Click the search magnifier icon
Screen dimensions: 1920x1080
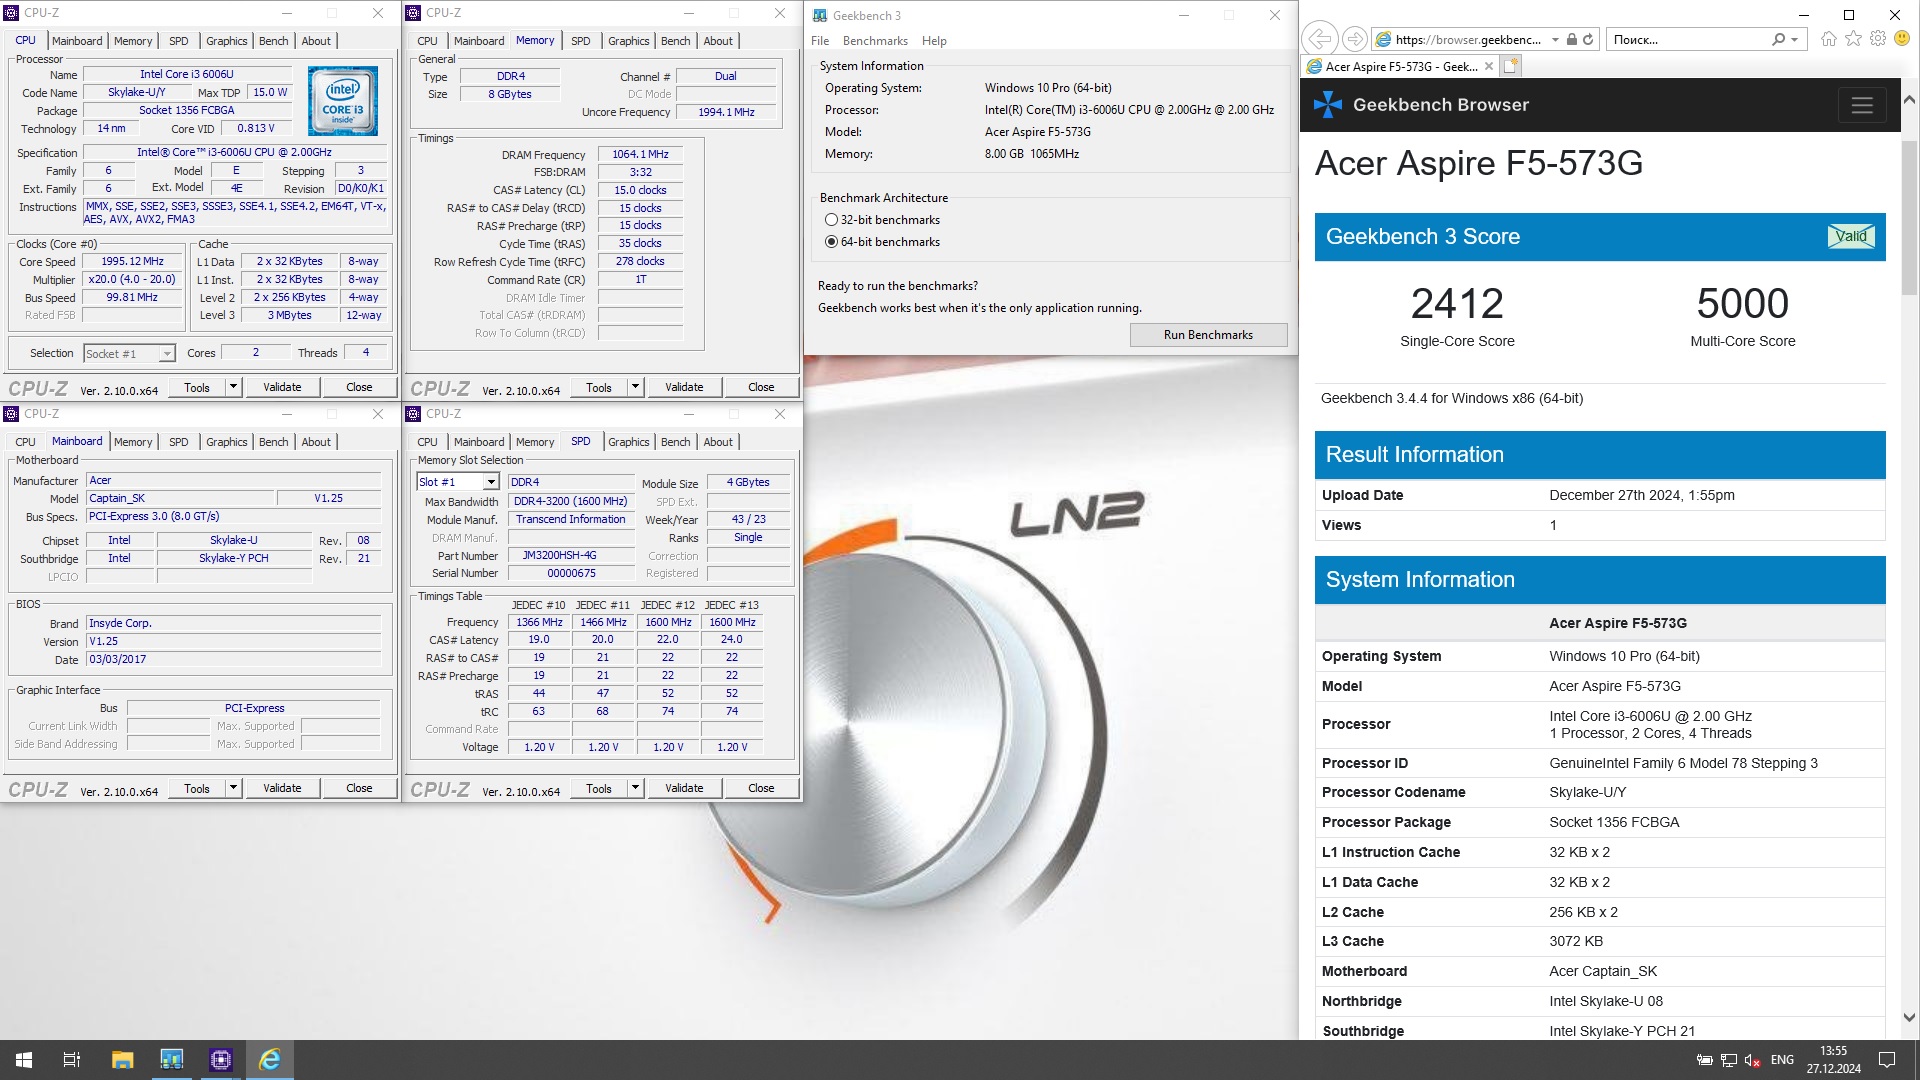pos(1778,39)
